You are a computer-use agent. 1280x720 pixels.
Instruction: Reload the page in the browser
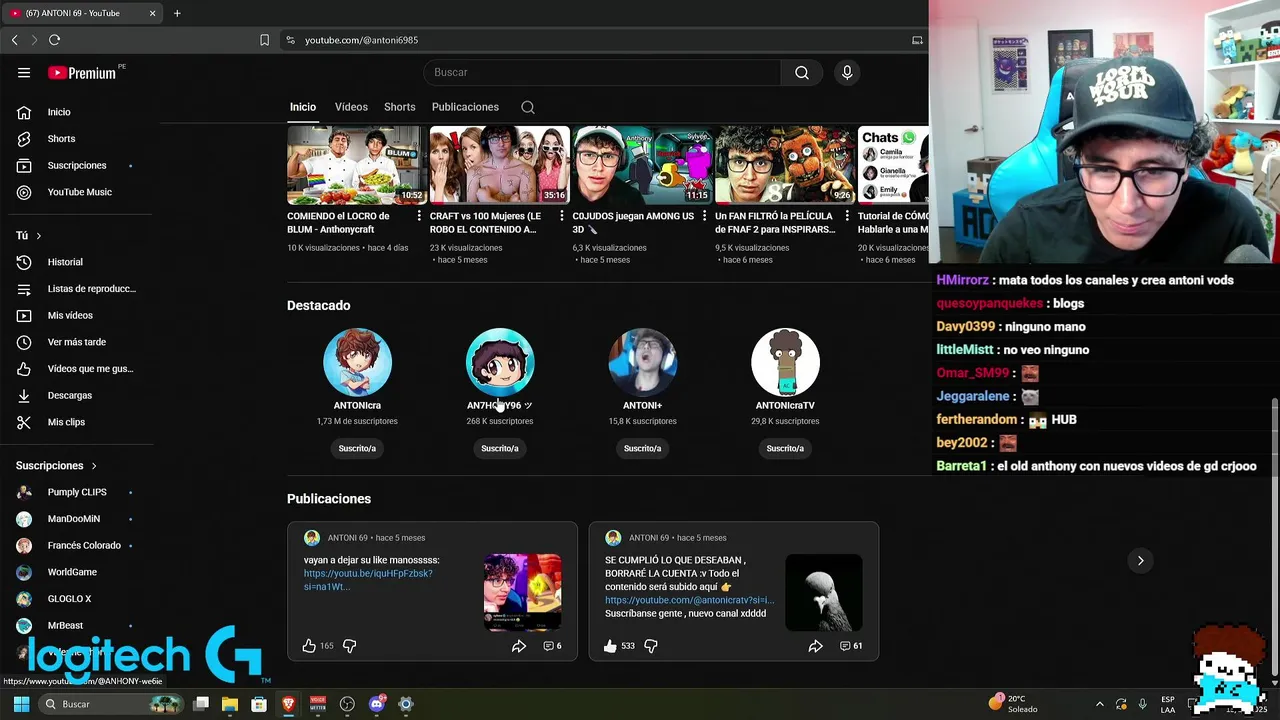(x=54, y=40)
